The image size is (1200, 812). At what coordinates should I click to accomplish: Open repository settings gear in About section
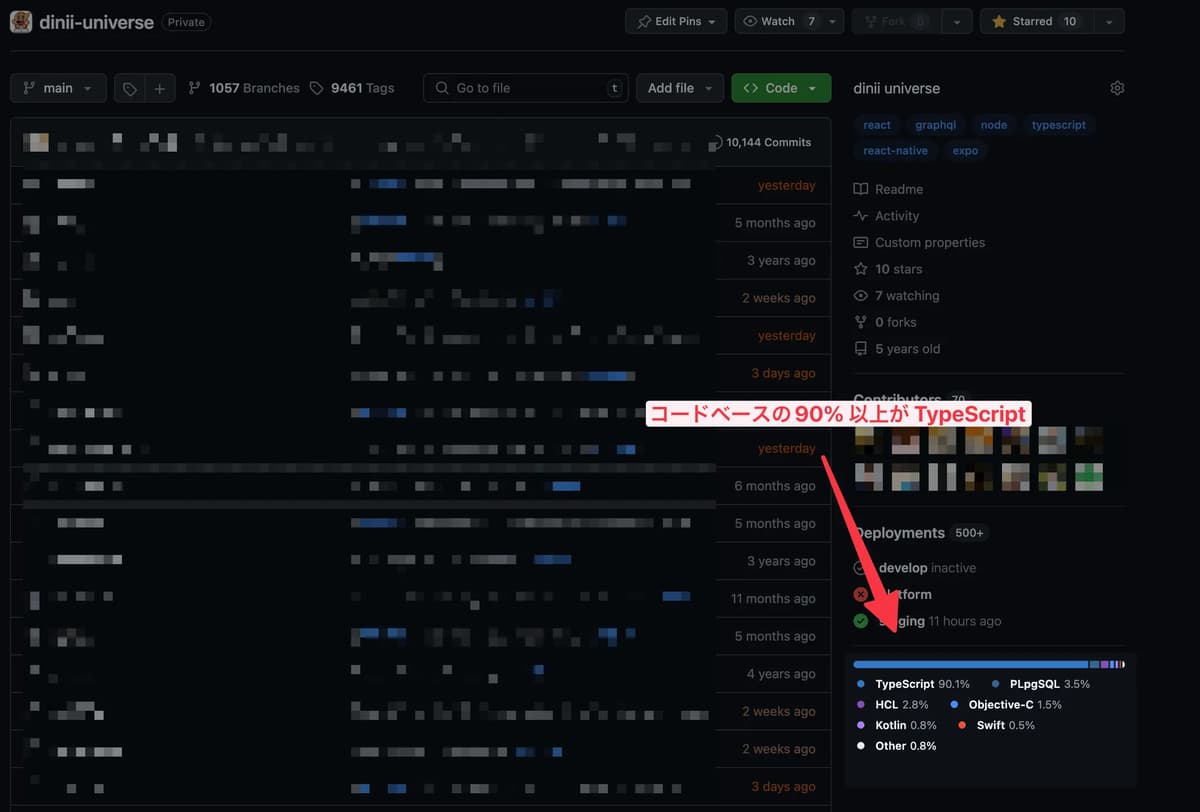pyautogui.click(x=1117, y=88)
